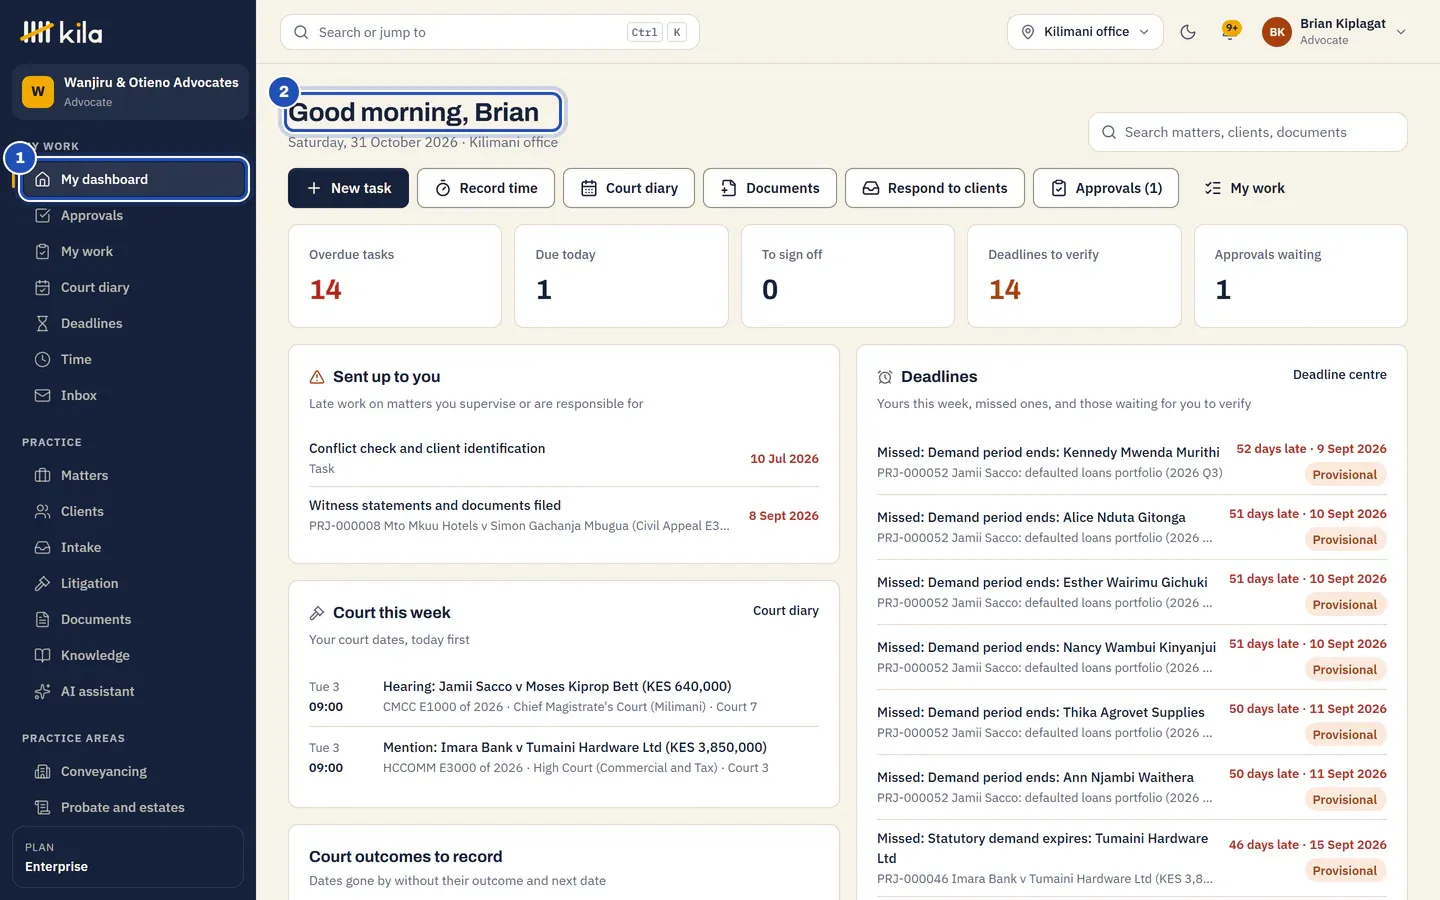Focus the Search or jump to field
Screen dimensions: 1440x900
(x=490, y=32)
